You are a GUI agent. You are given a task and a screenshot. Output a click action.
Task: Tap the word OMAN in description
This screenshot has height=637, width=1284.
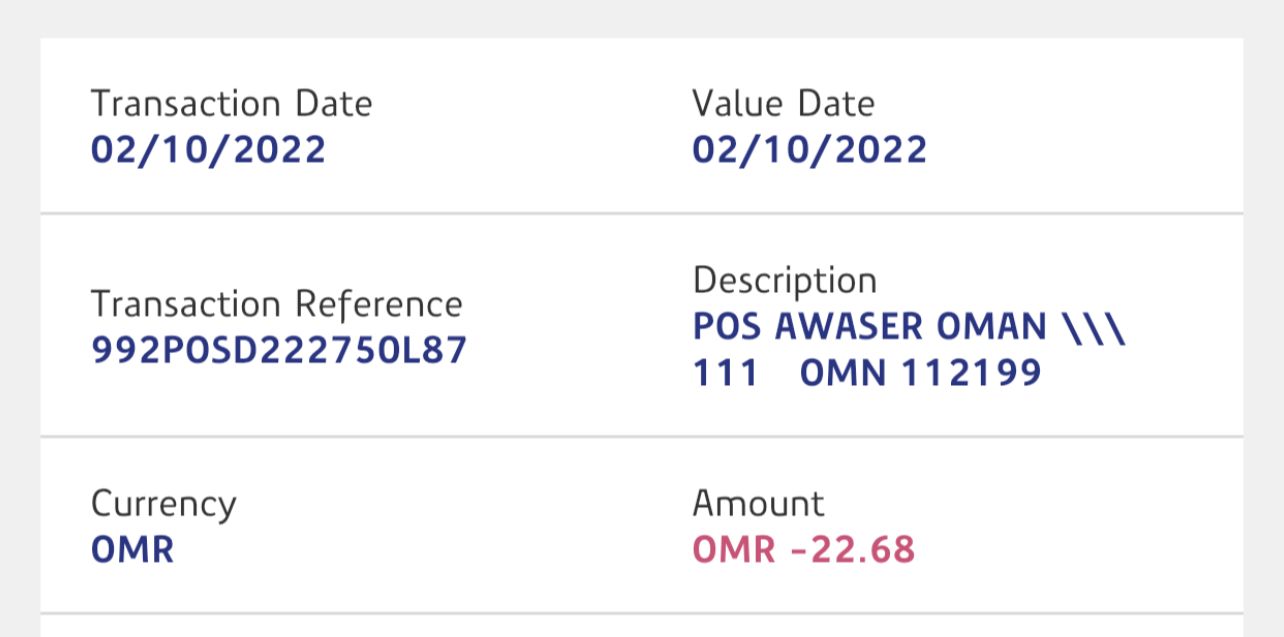(992, 327)
